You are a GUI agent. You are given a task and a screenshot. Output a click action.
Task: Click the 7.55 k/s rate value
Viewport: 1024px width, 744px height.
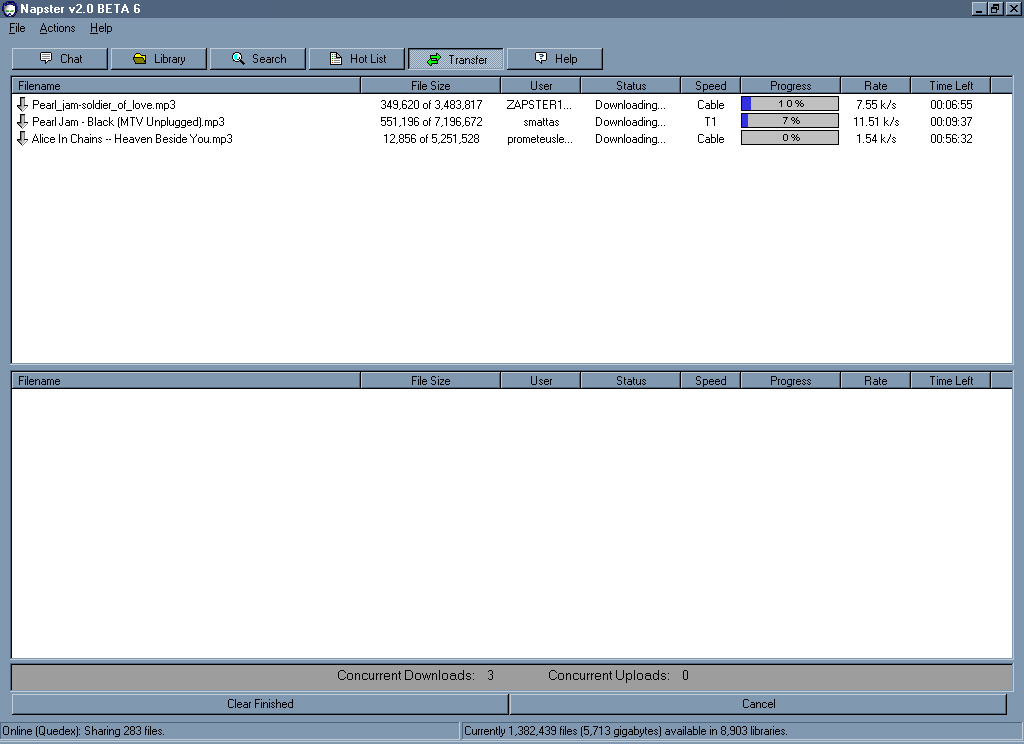(876, 105)
